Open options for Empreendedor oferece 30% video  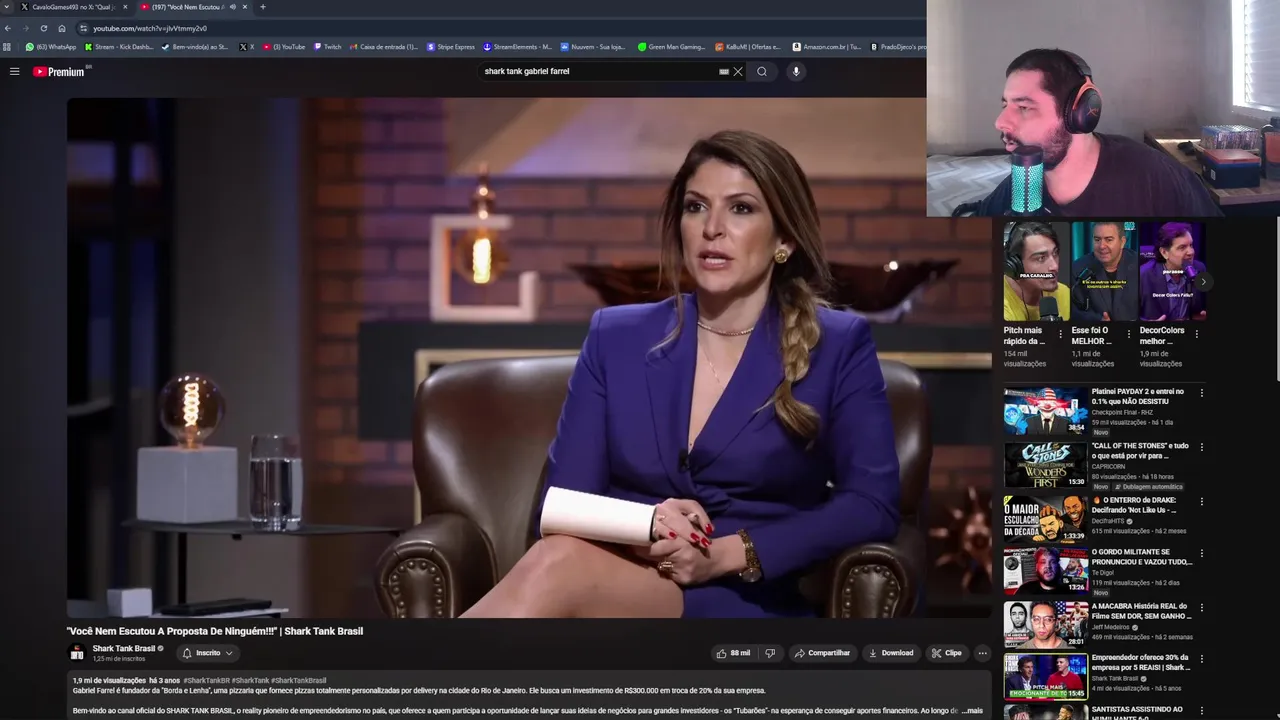point(1202,659)
